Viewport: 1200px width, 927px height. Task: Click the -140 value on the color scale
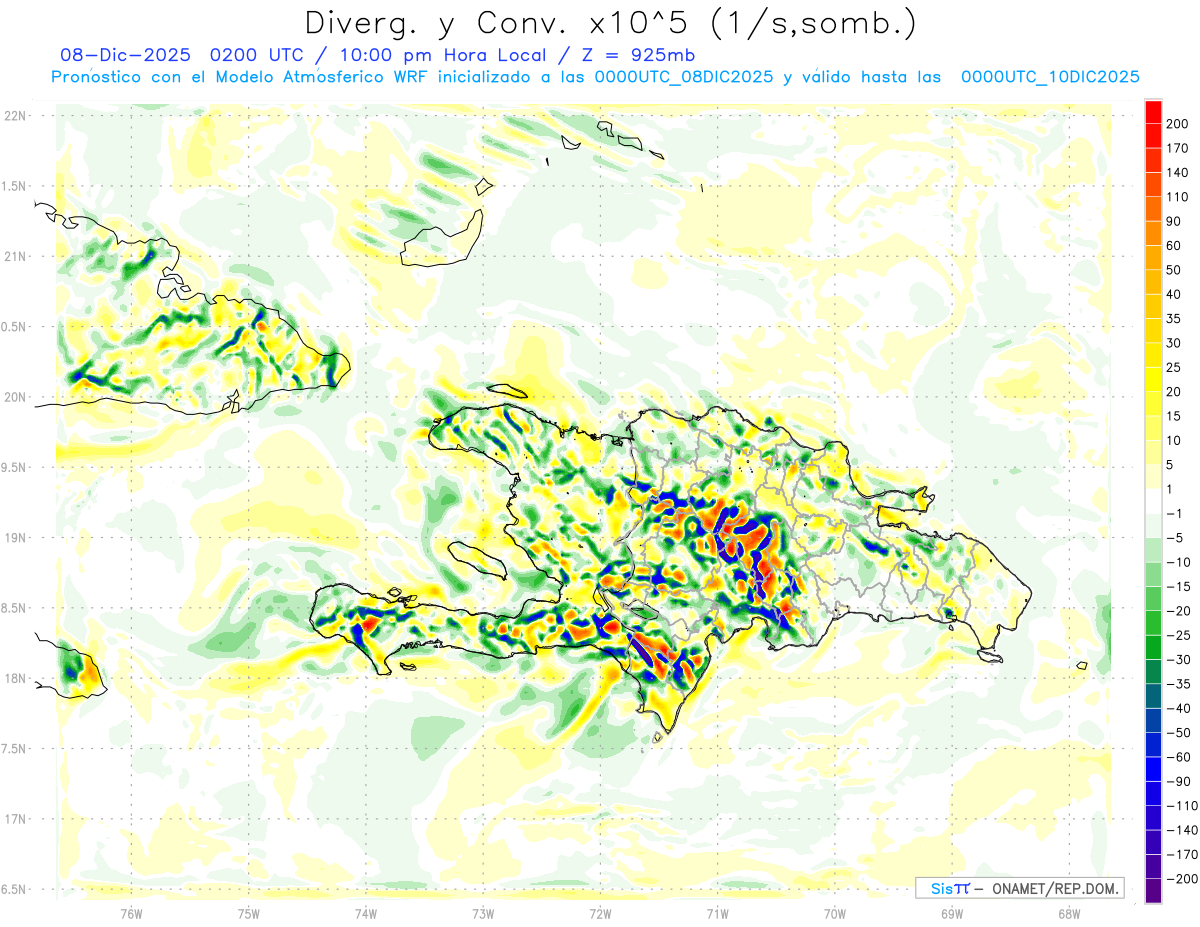[x=1181, y=830]
